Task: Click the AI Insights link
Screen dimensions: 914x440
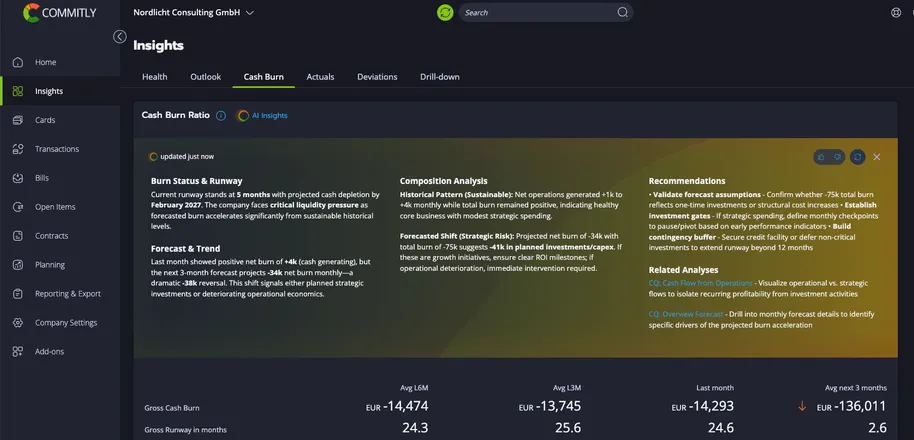Action: click(269, 115)
